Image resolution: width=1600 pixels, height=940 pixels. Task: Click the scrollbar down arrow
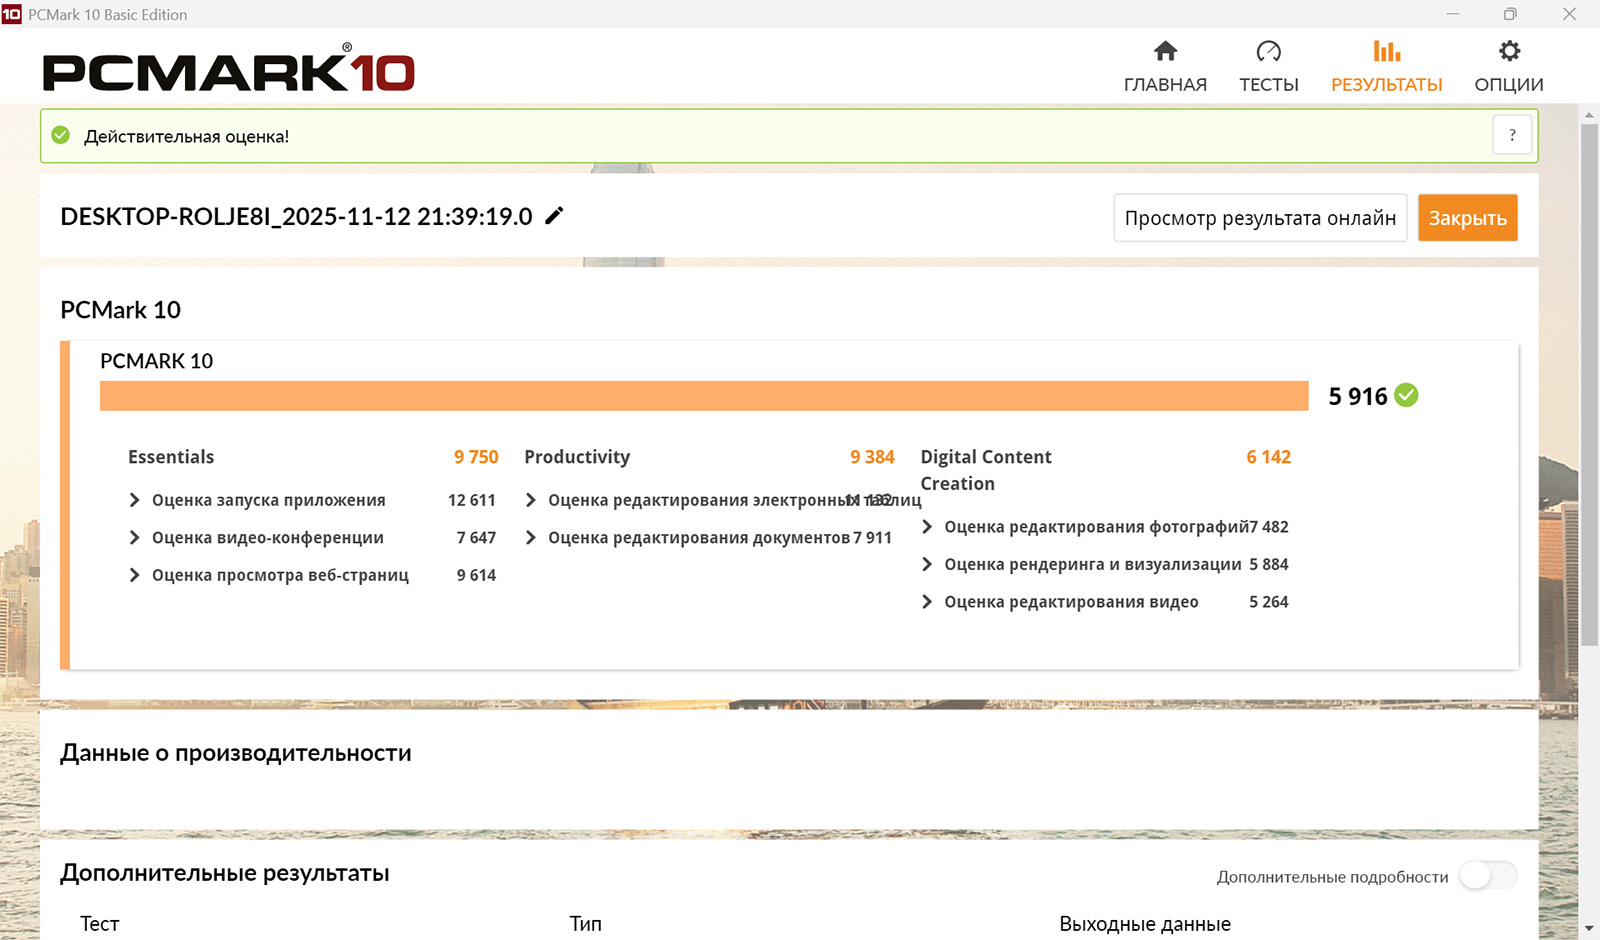[1589, 929]
